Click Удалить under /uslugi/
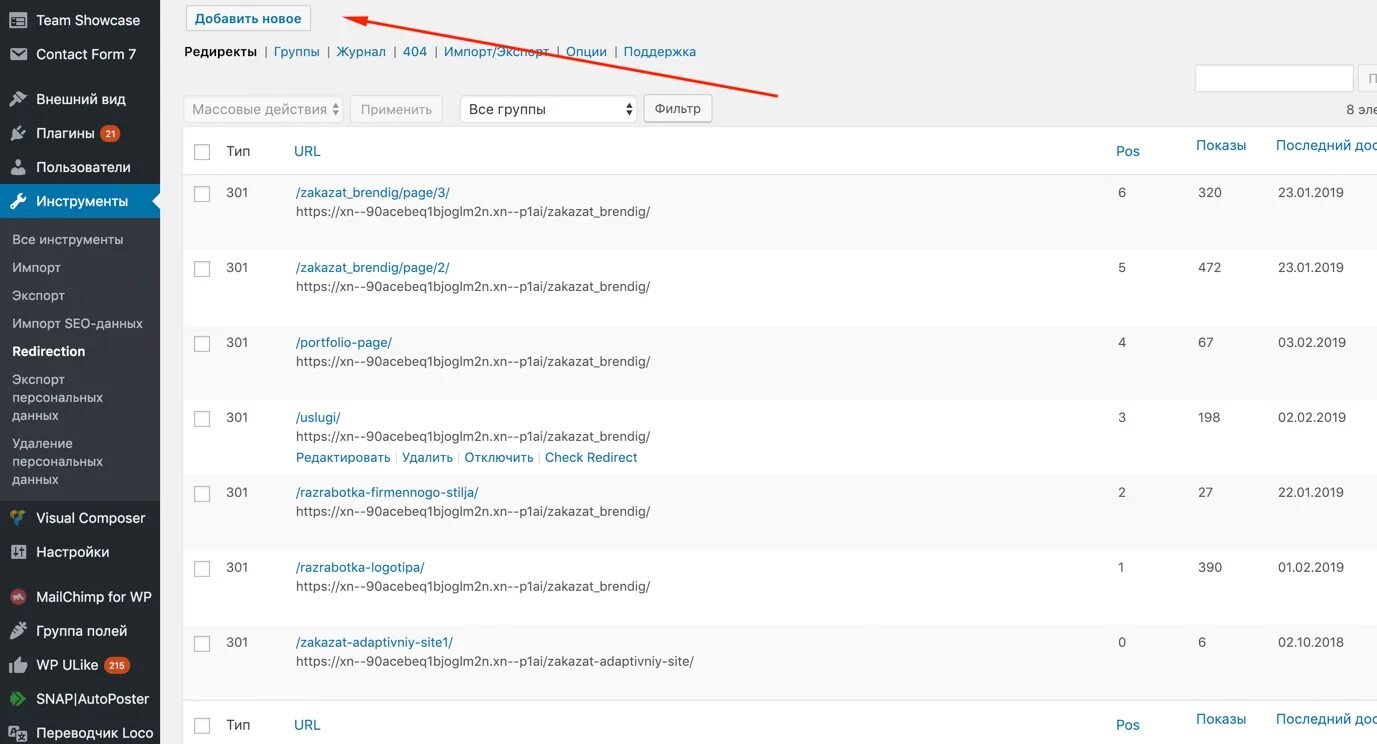 click(428, 458)
